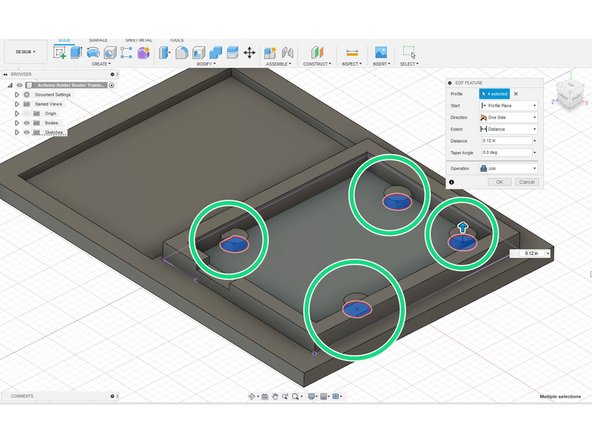This screenshot has height=444, width=592.
Task: Click the distance manipulator arrow on model
Action: pos(462,227)
